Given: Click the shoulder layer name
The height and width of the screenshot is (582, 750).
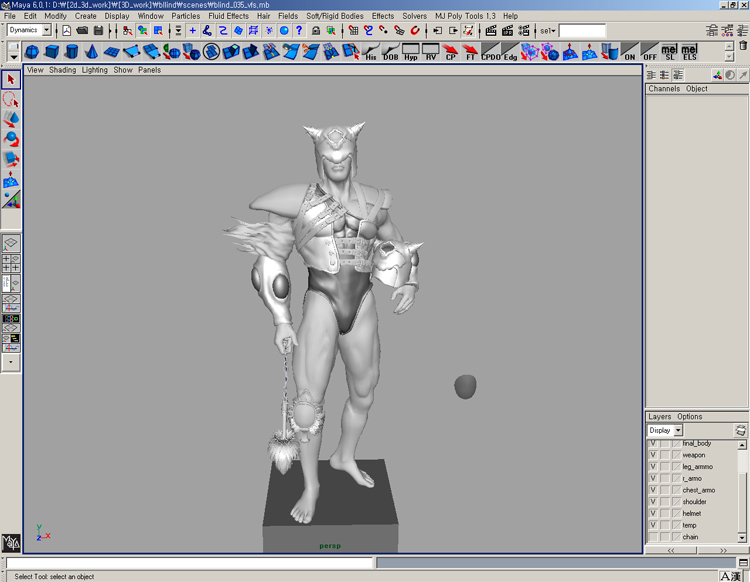Looking at the screenshot, I should [x=694, y=502].
